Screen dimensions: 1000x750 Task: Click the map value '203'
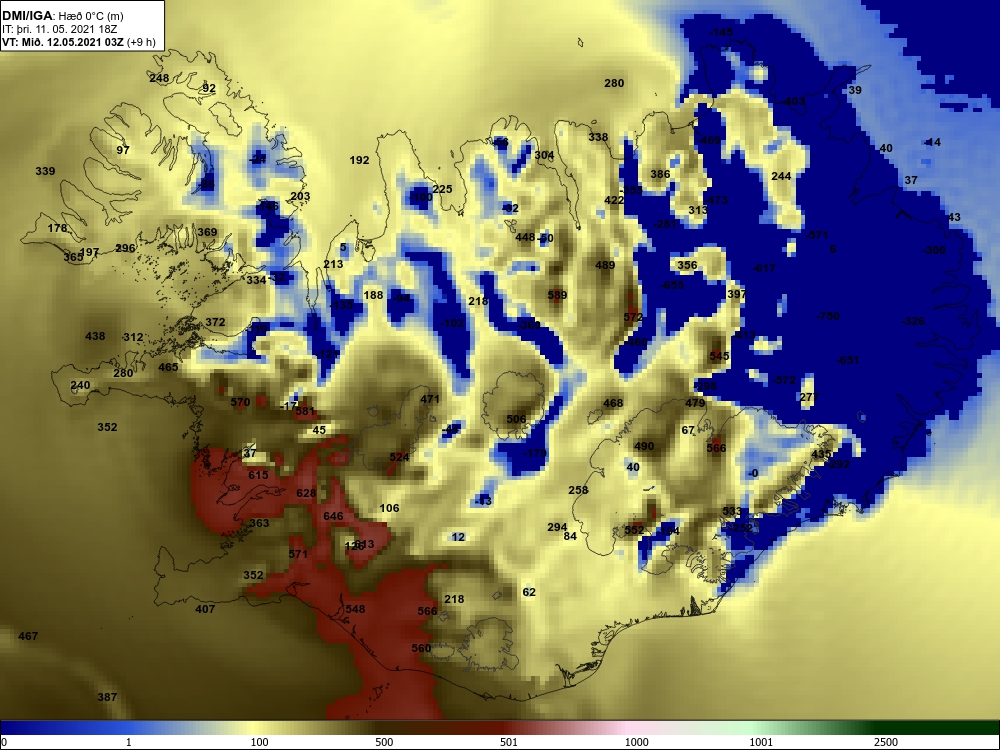click(x=300, y=197)
